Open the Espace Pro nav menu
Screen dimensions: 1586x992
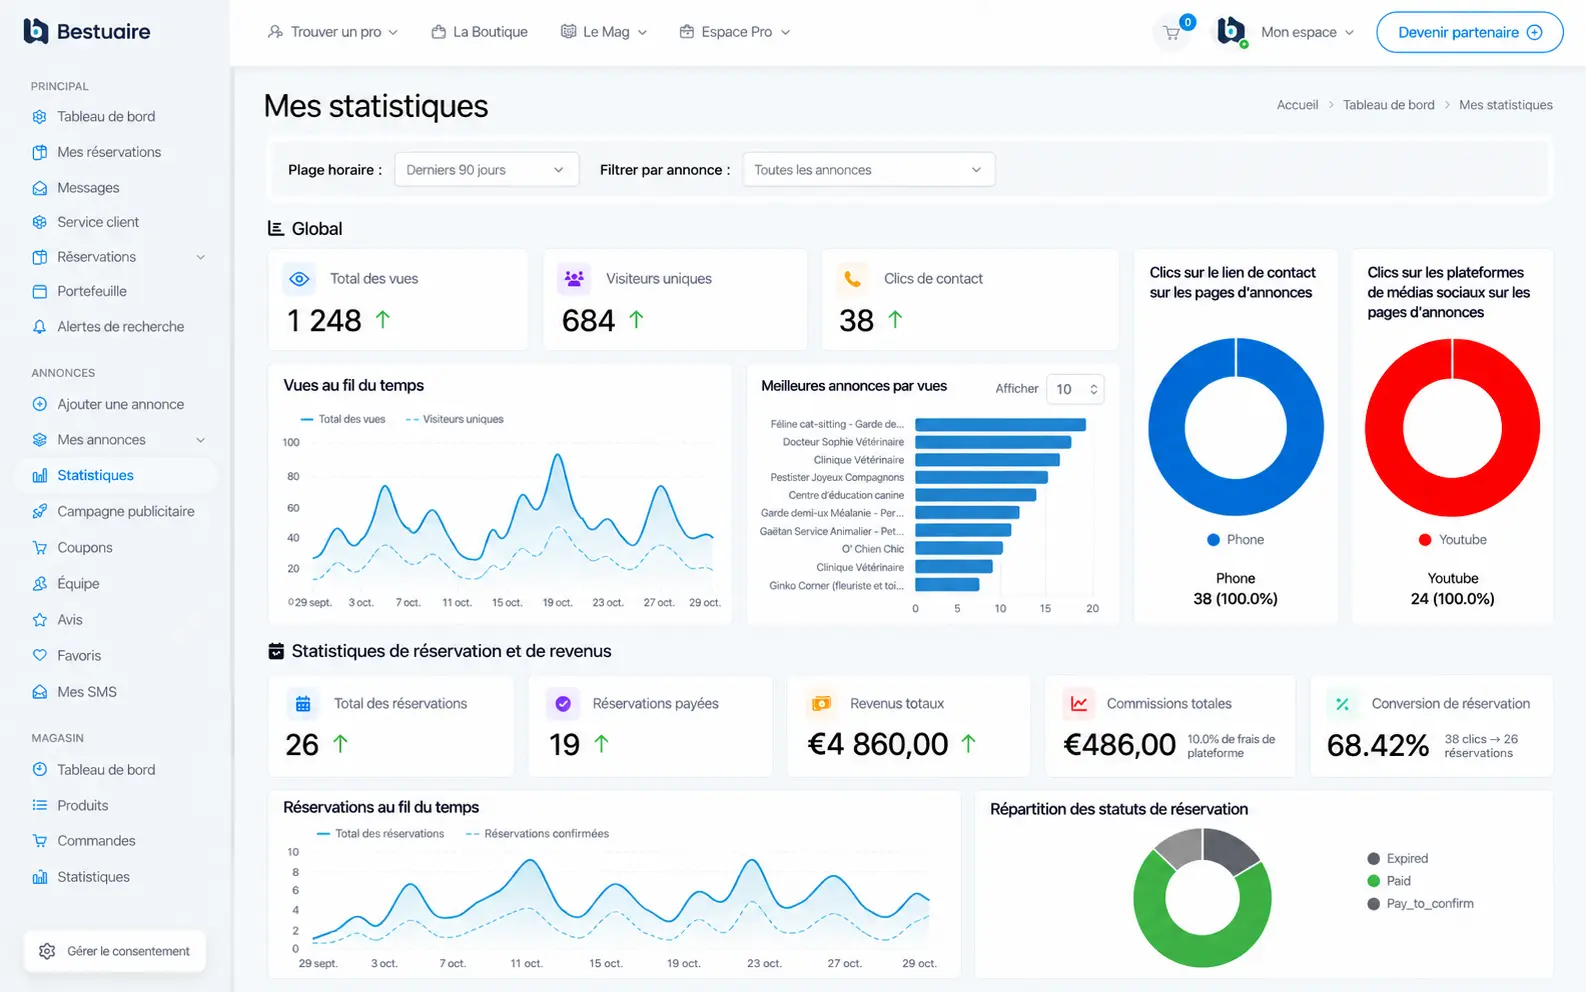click(735, 32)
